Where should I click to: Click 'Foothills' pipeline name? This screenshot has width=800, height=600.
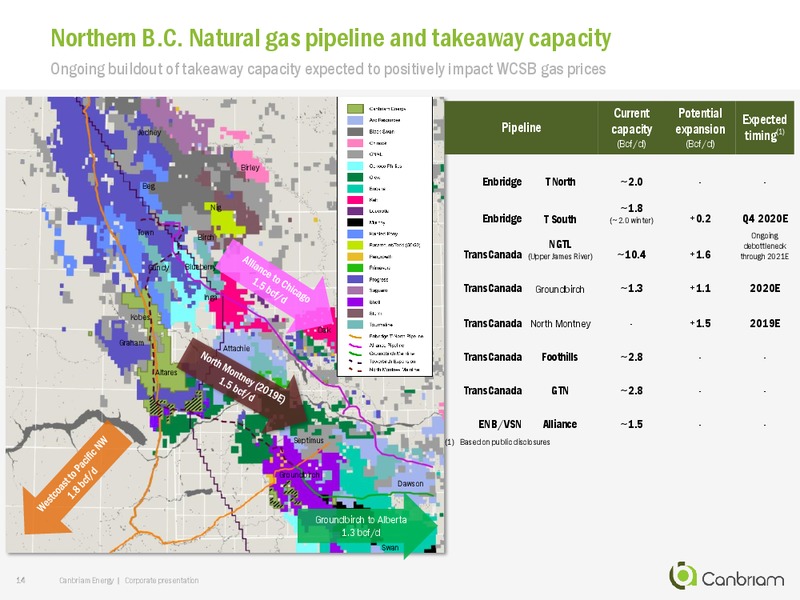(560, 357)
